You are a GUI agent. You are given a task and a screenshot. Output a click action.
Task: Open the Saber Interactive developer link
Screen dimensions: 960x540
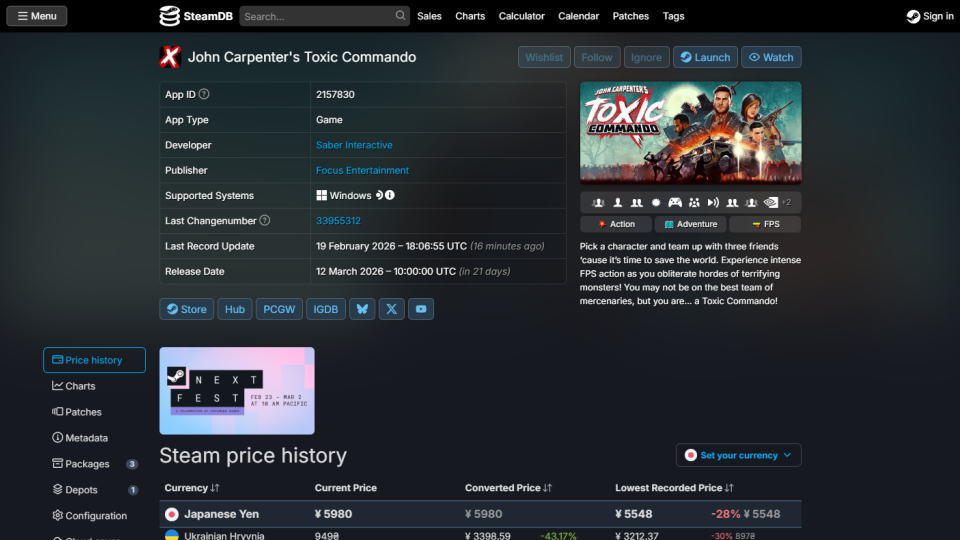pos(354,145)
